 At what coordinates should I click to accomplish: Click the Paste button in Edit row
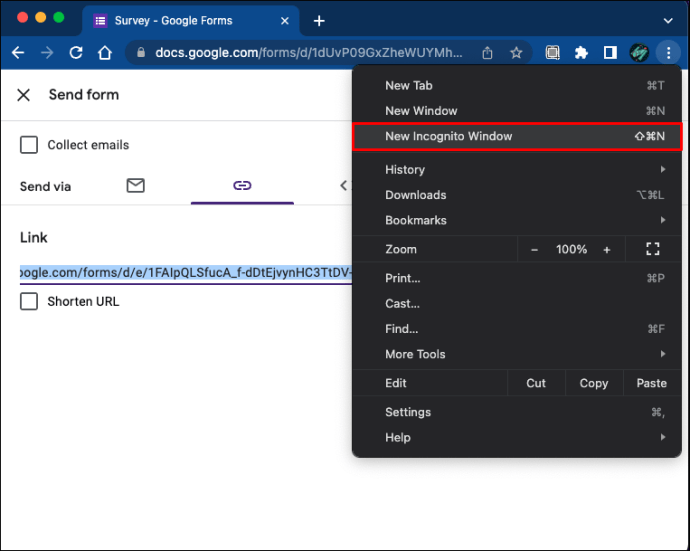coord(651,383)
